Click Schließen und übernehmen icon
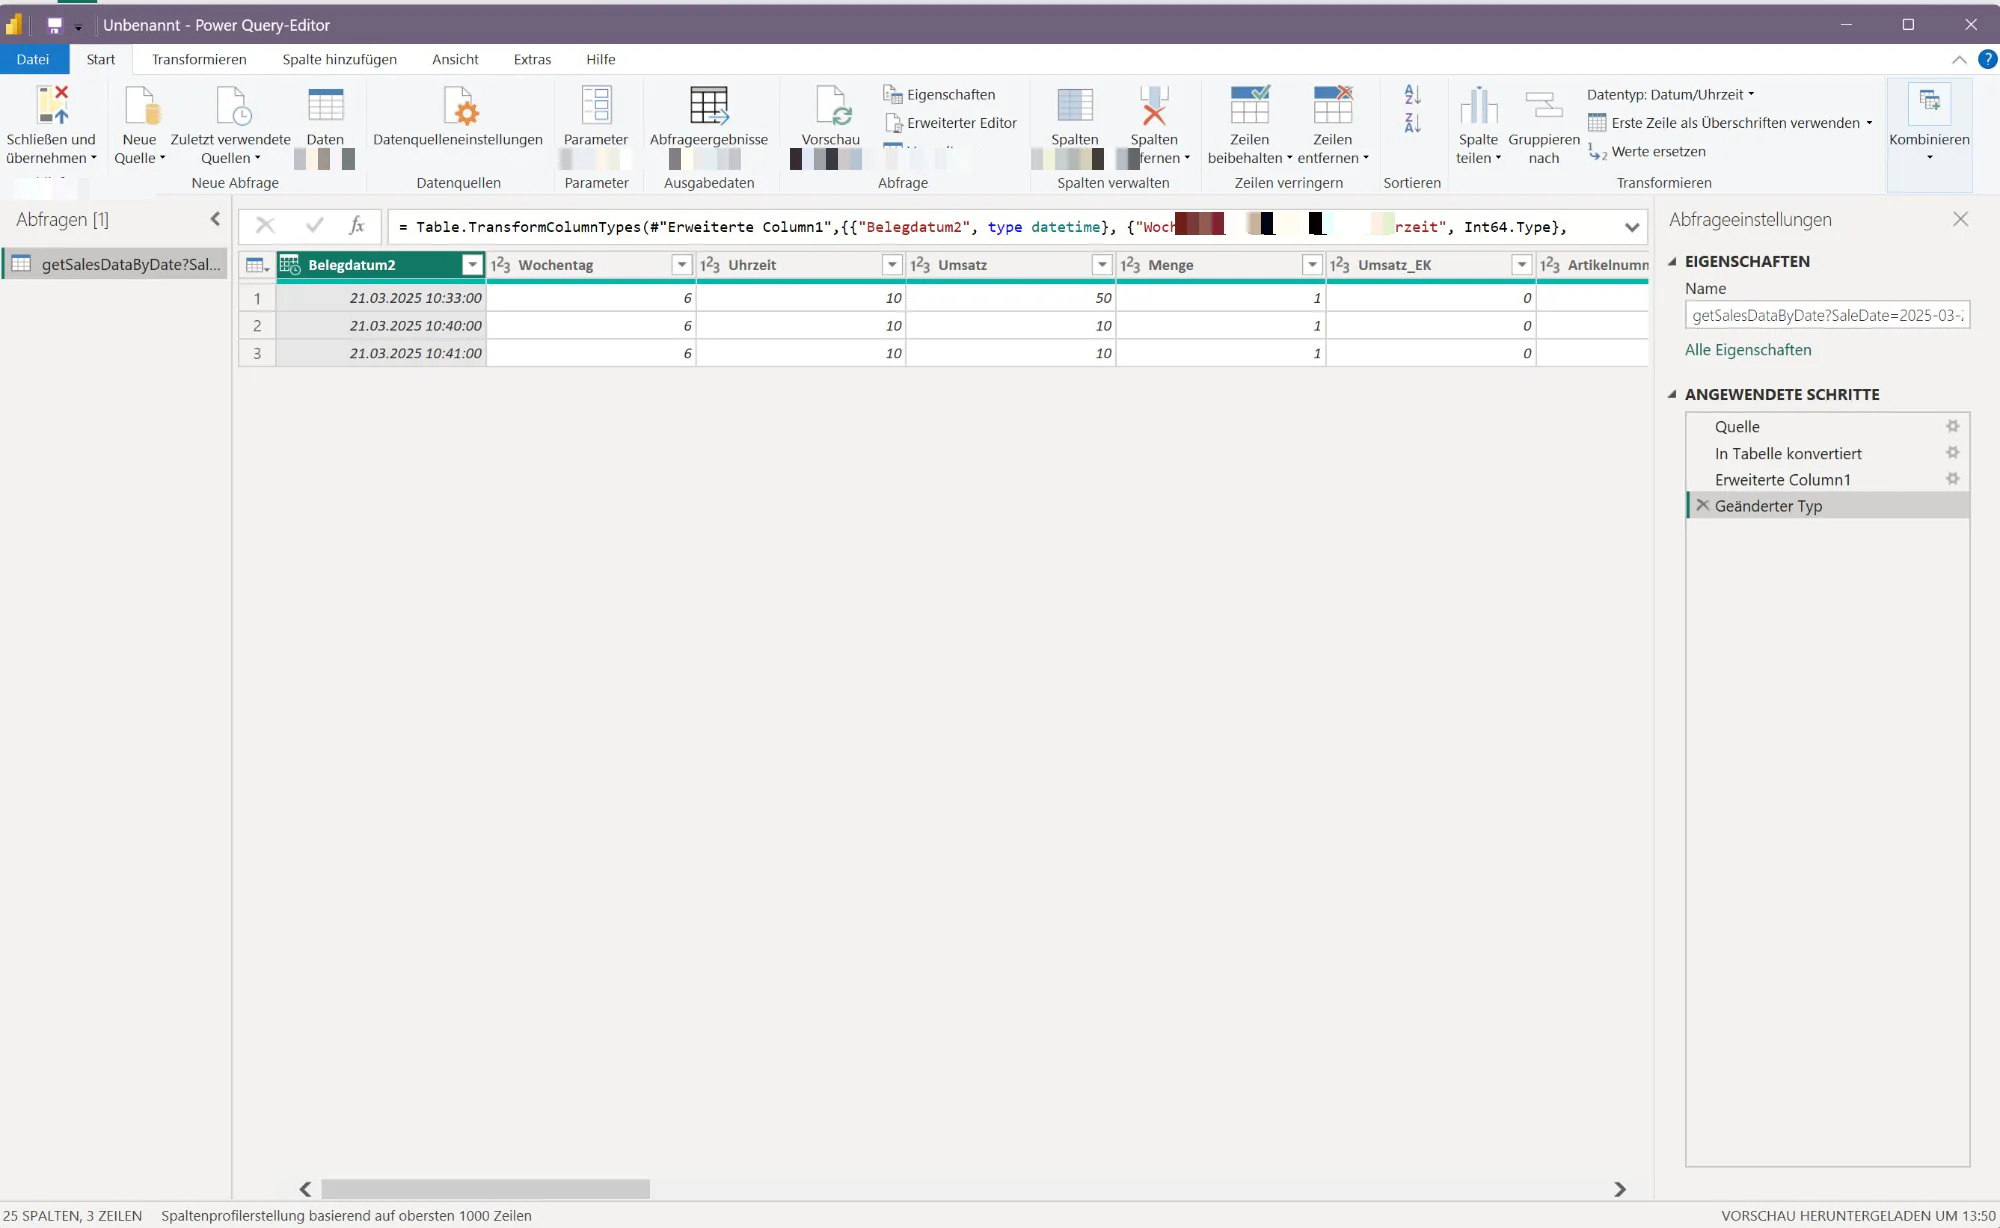2000x1228 pixels. pyautogui.click(x=52, y=105)
